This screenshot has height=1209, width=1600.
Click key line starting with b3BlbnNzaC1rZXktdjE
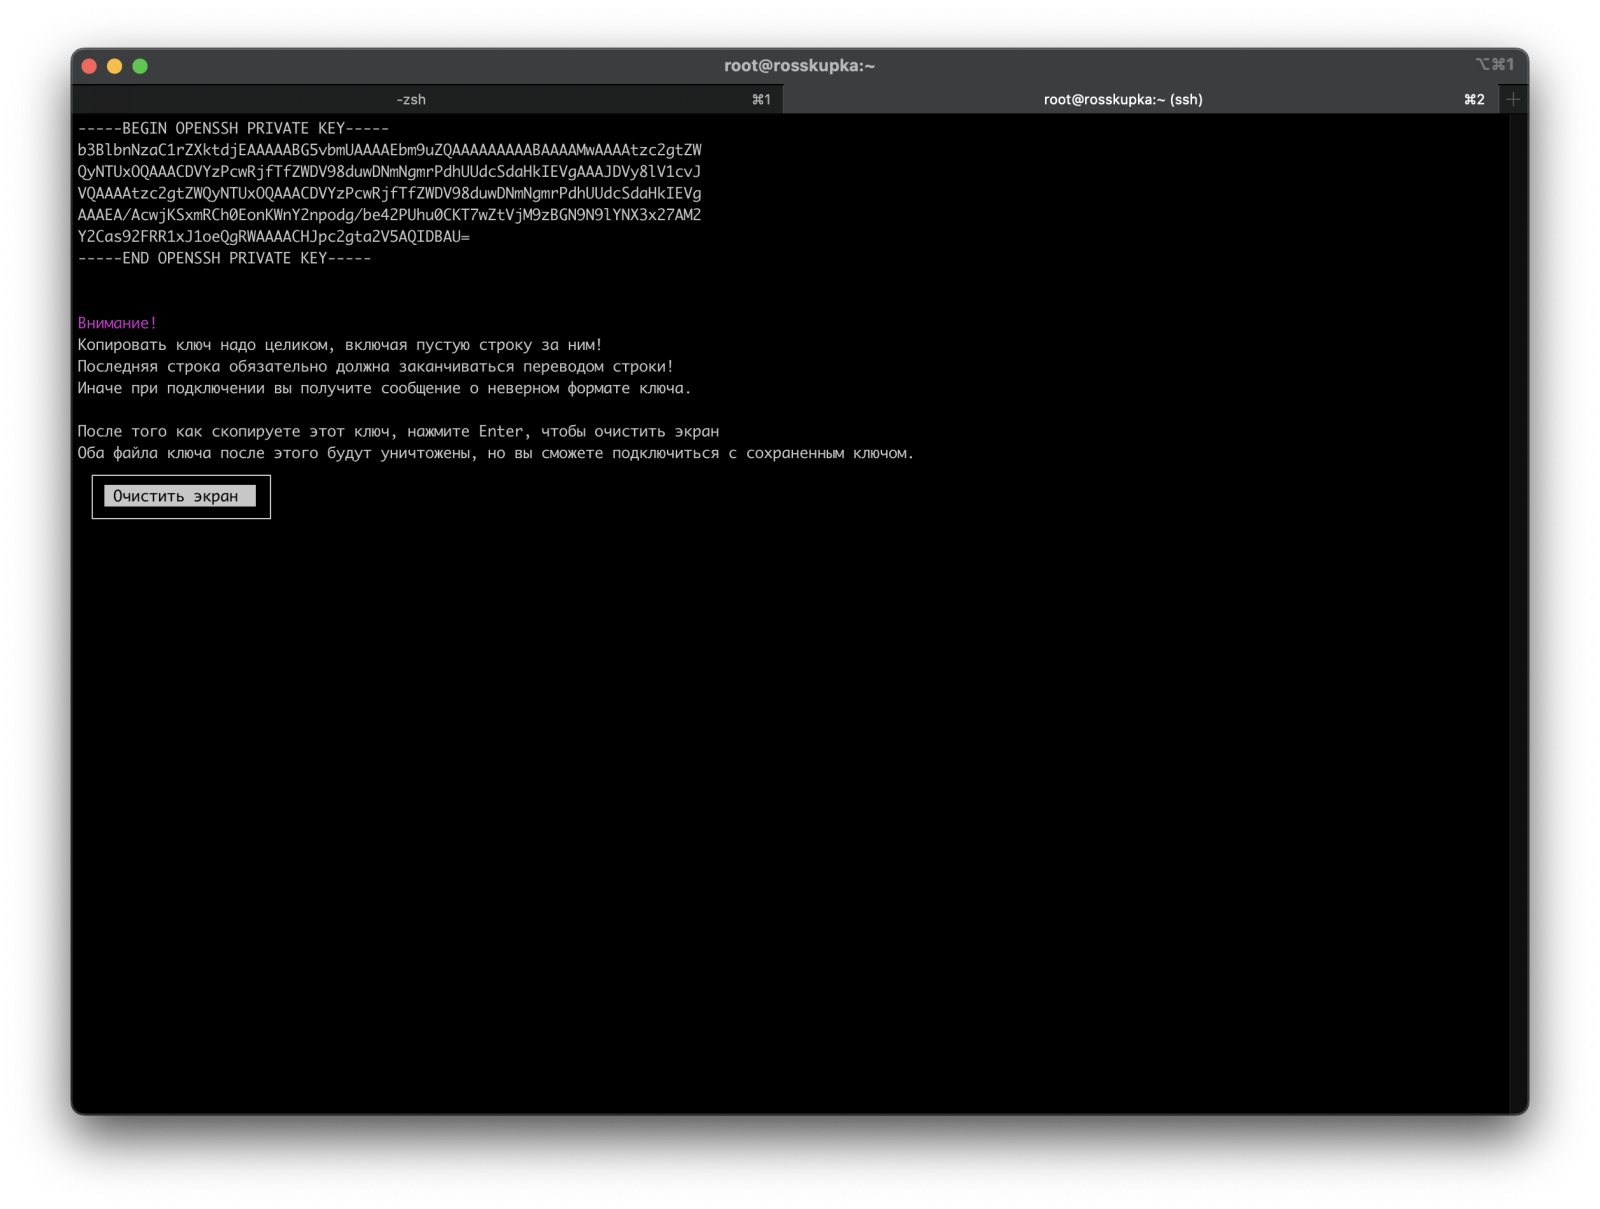[389, 150]
